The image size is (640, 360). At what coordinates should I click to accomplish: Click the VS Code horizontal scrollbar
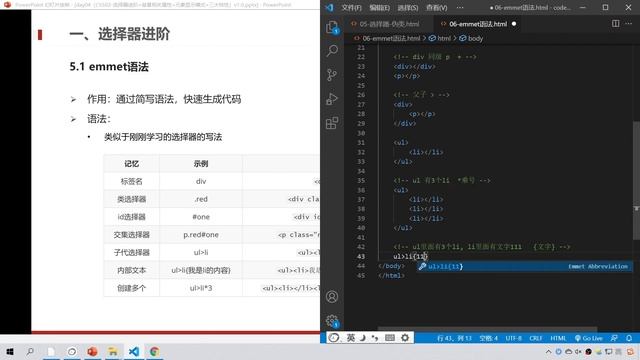[x=488, y=329]
